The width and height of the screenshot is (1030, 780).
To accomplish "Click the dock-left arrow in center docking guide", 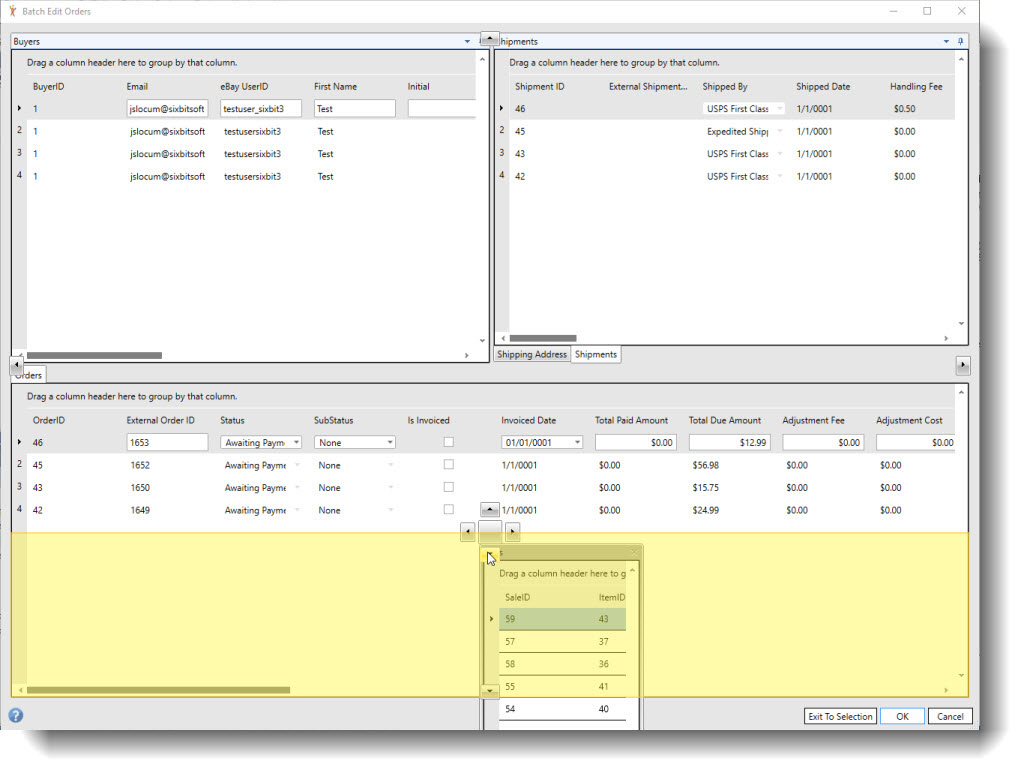I will tap(468, 531).
